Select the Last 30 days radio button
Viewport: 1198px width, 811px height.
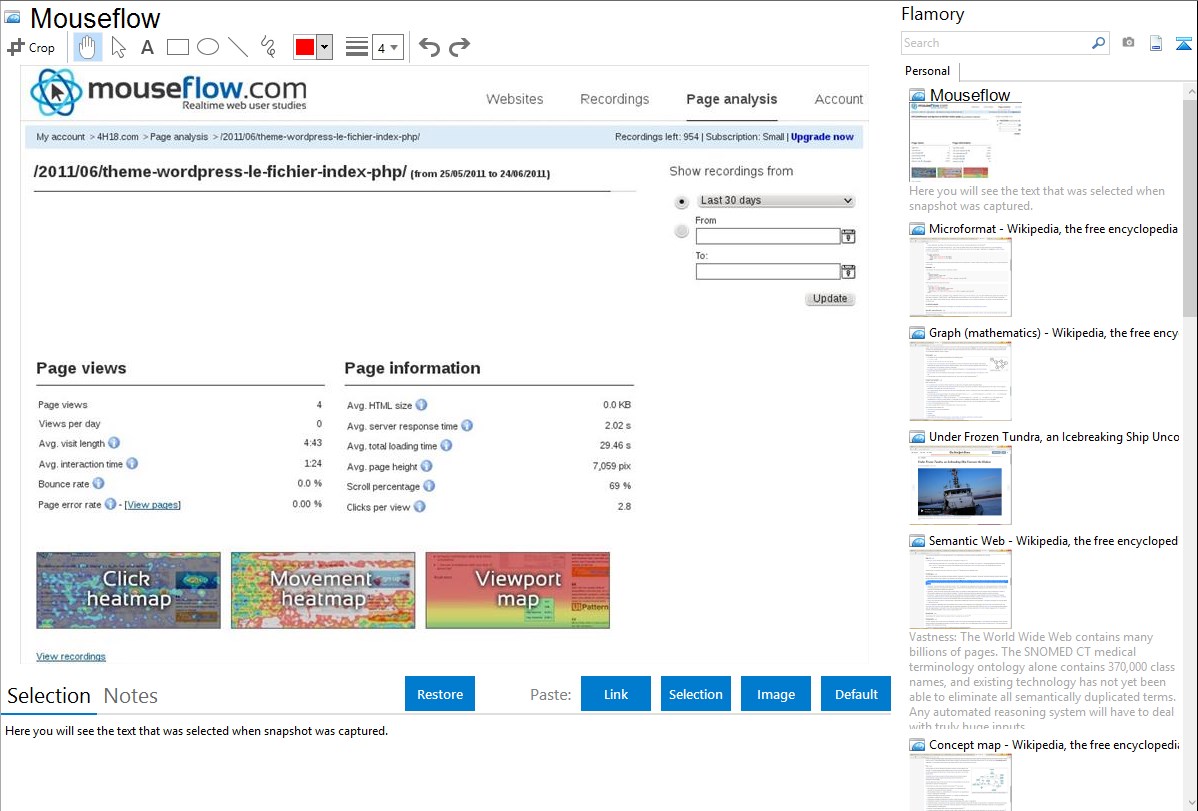tap(682, 202)
